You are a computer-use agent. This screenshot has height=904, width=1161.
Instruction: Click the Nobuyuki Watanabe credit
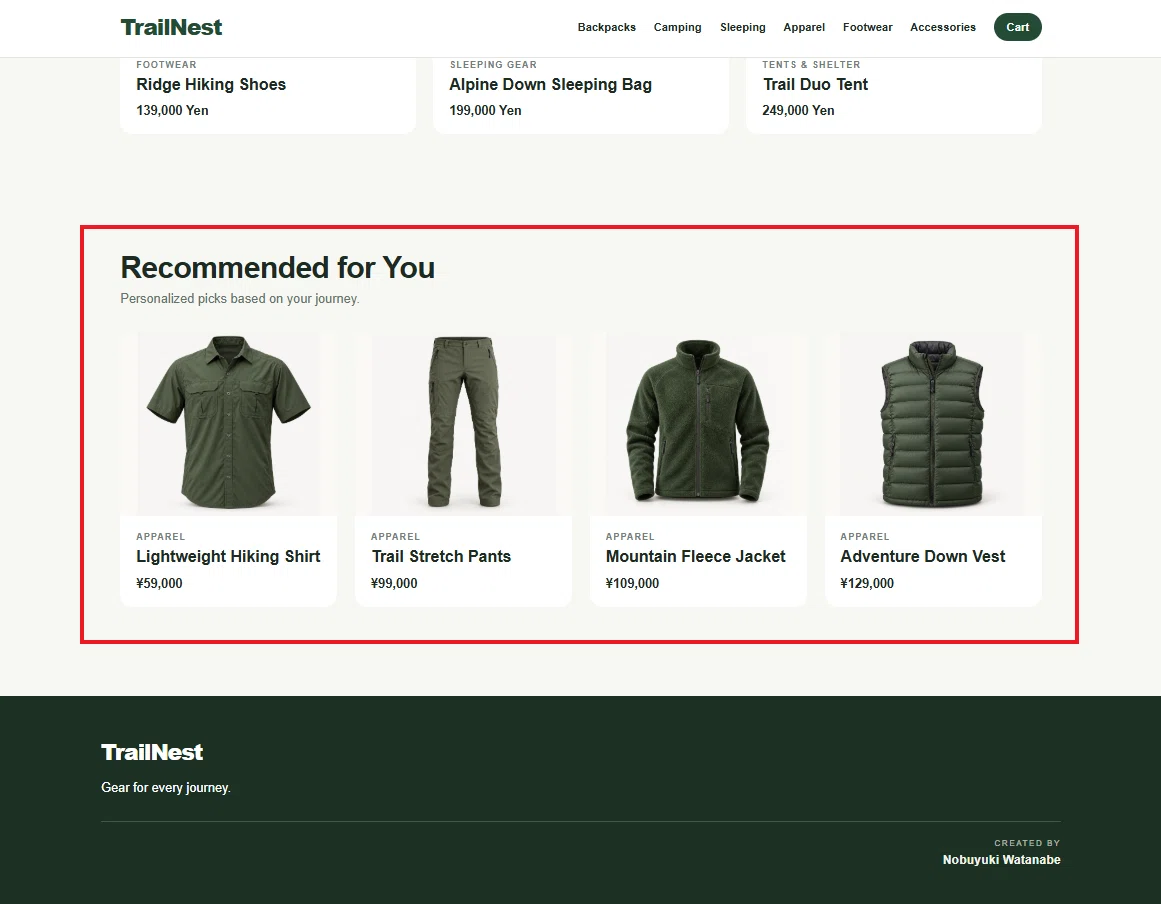(1001, 860)
